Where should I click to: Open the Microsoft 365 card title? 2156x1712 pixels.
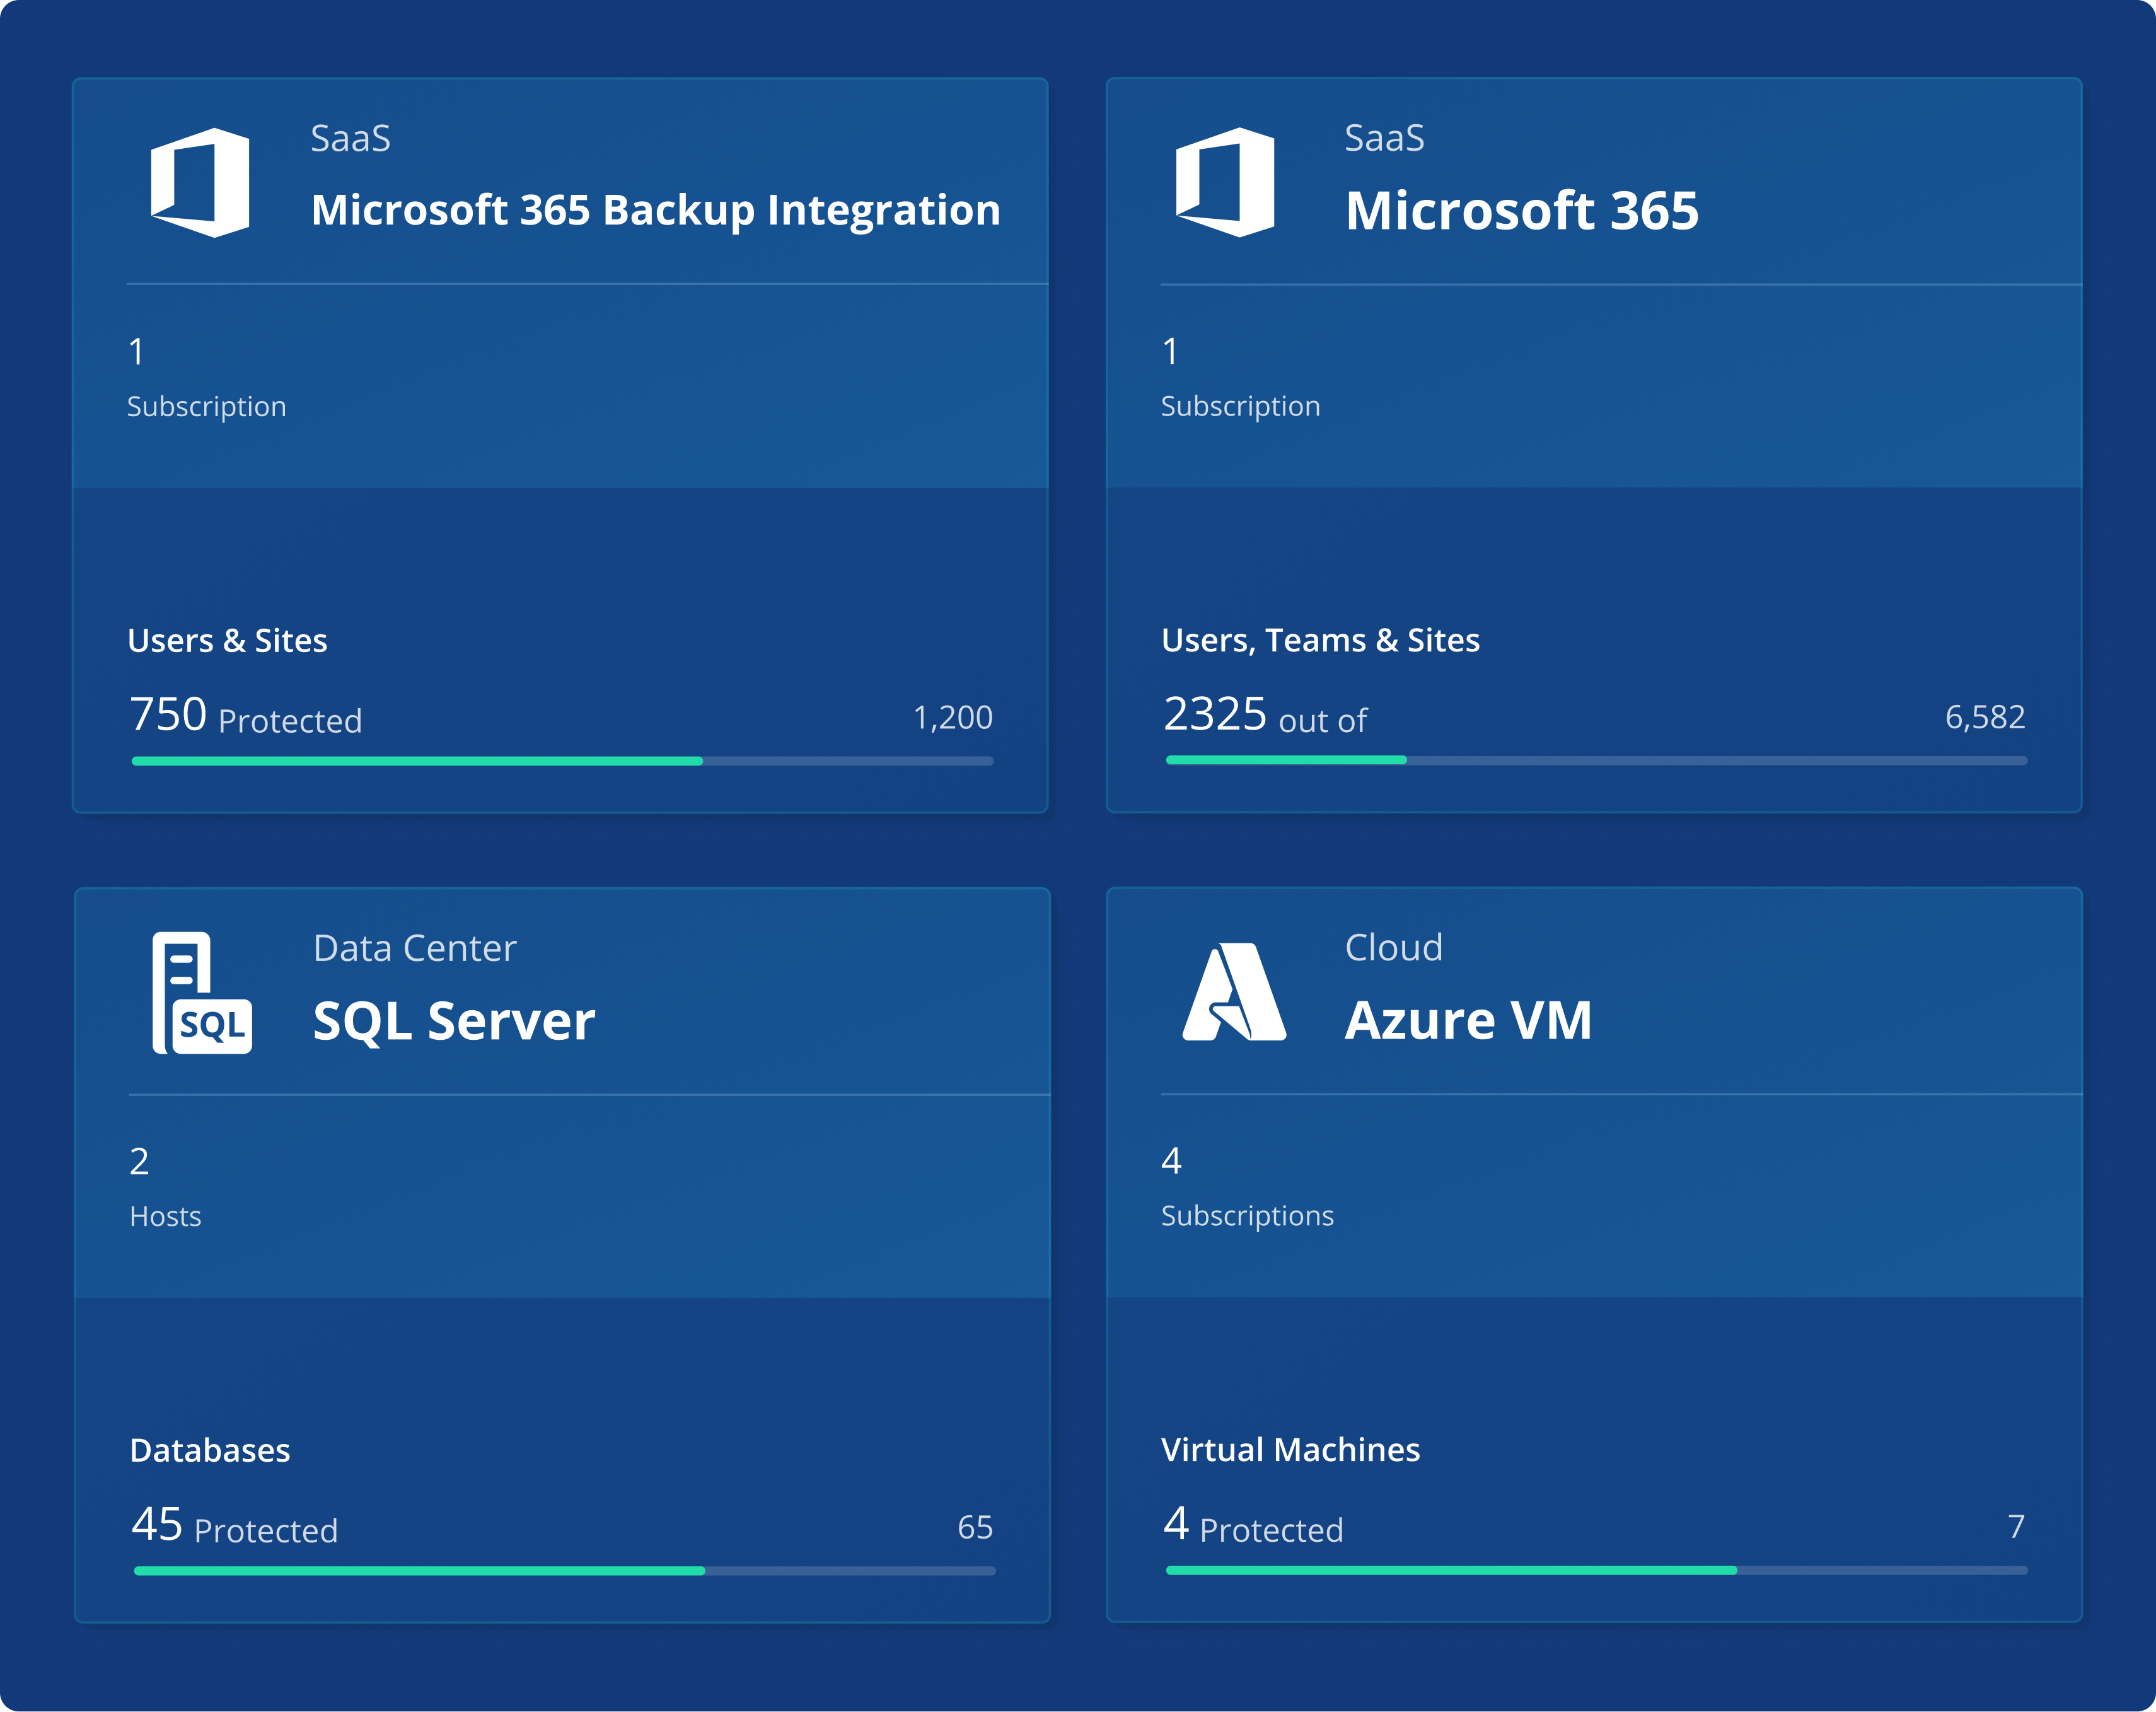tap(1521, 211)
